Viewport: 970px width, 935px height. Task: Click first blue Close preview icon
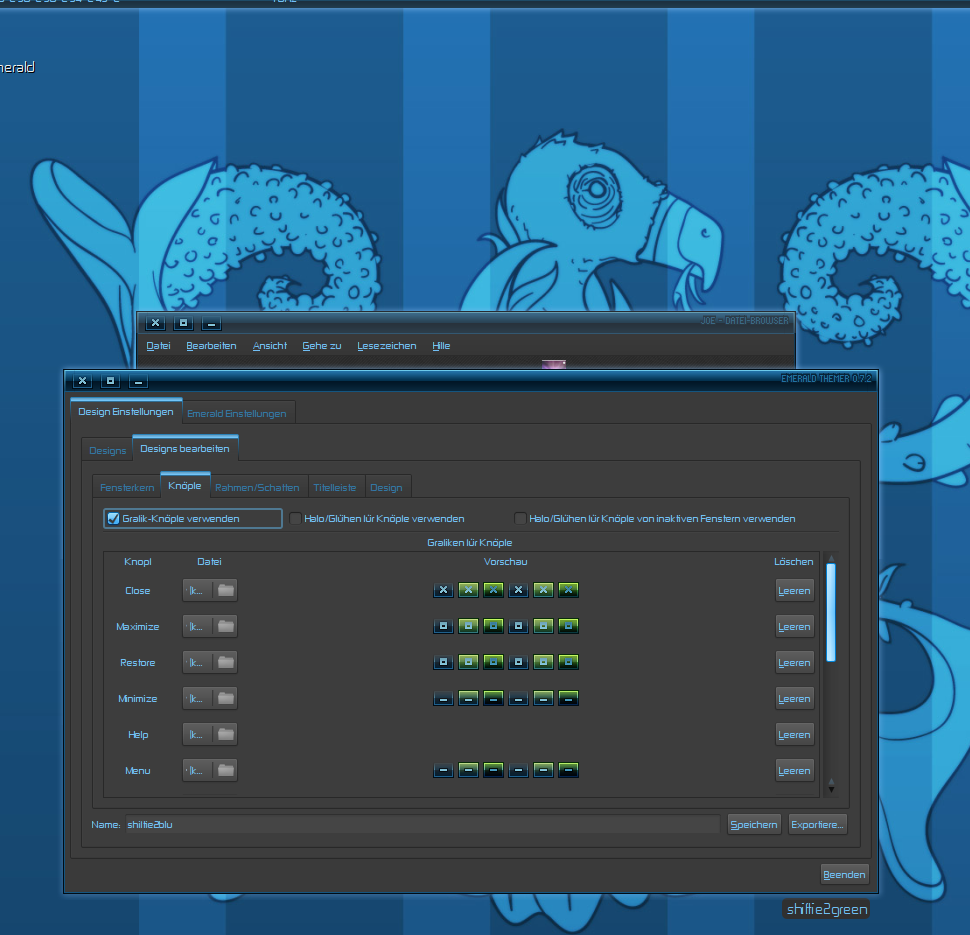pos(444,590)
